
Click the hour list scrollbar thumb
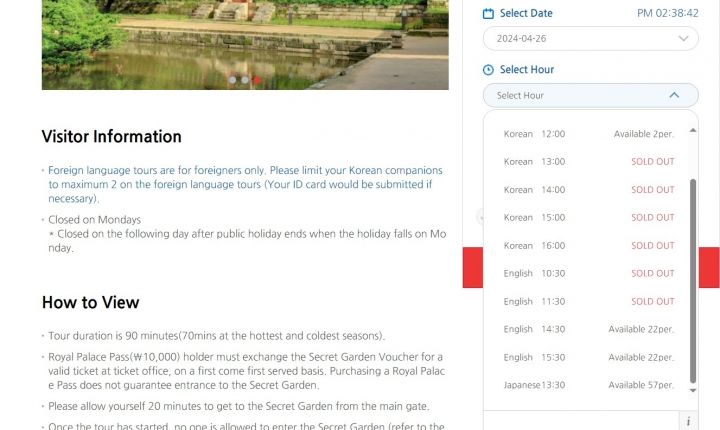click(693, 281)
